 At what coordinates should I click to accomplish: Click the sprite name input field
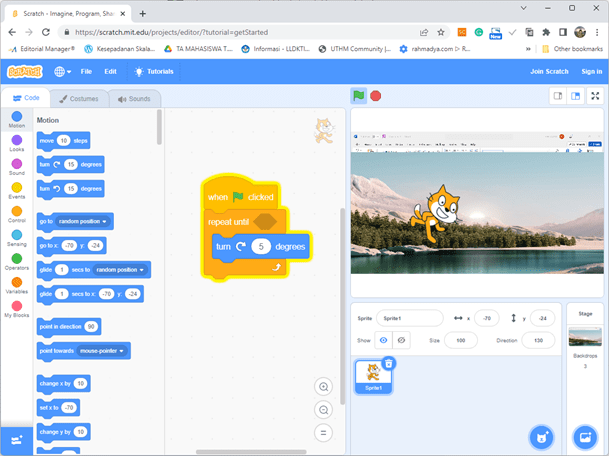[x=410, y=318]
